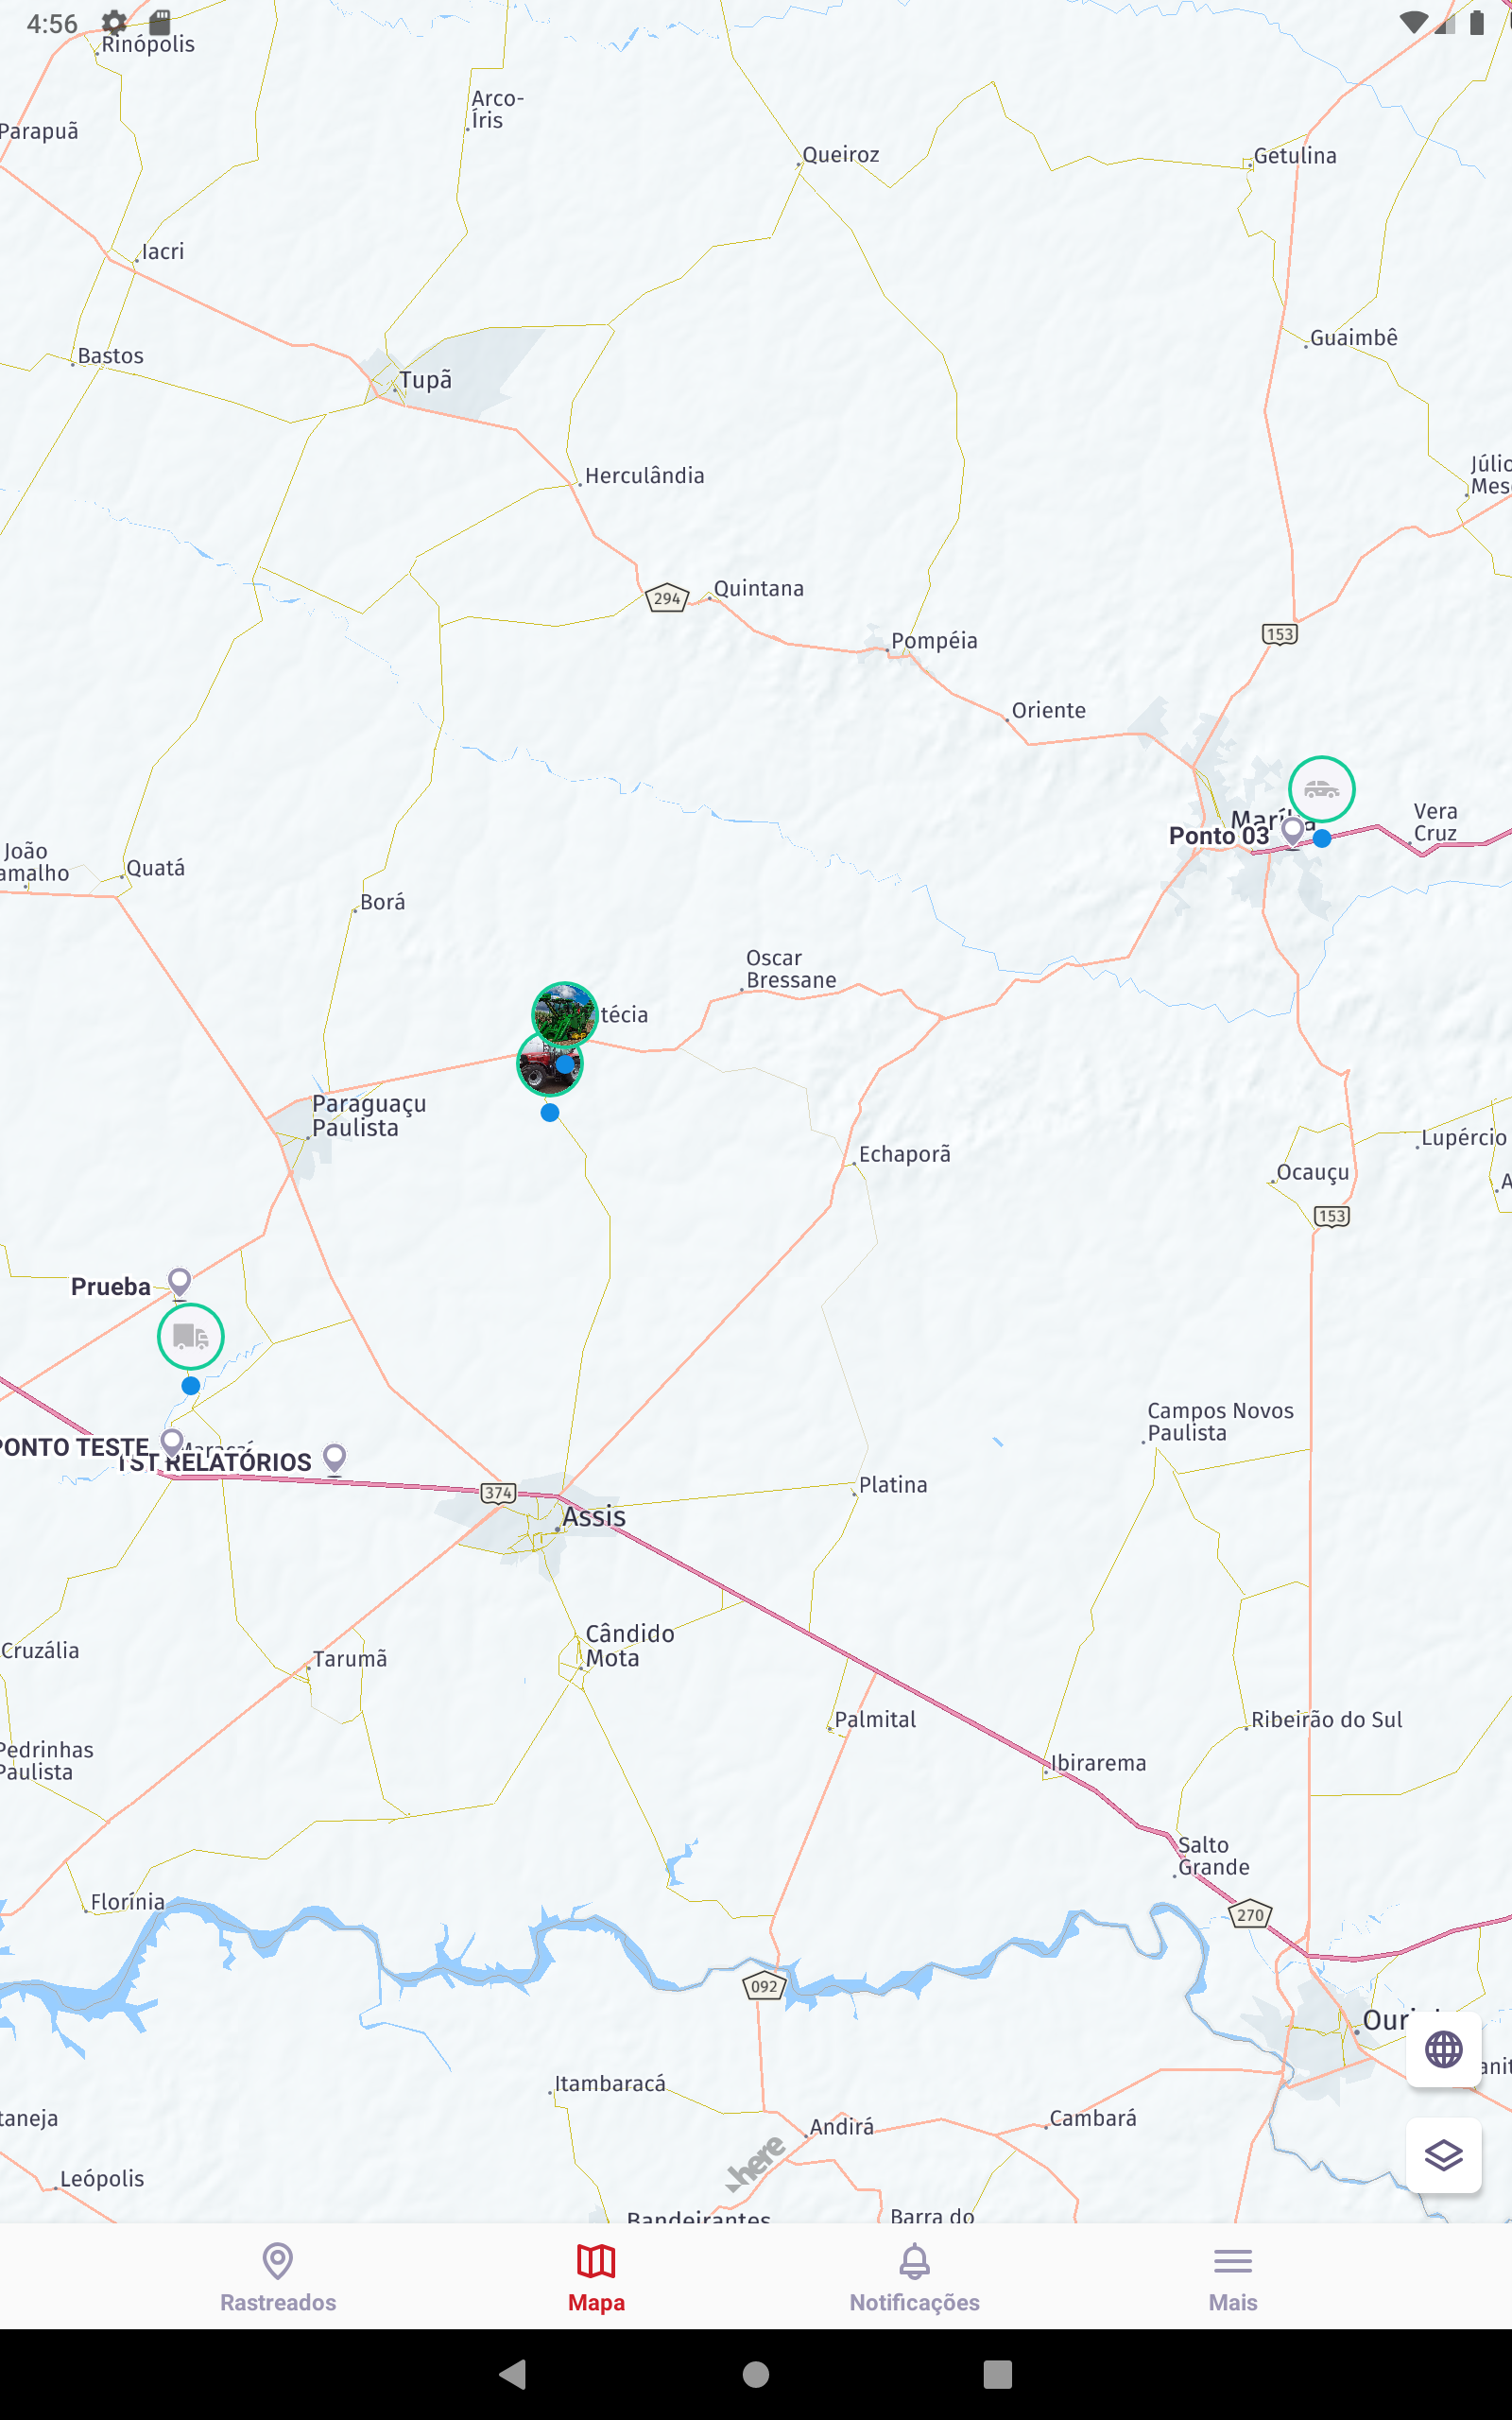The width and height of the screenshot is (1512, 2420).
Task: Select the car tracker marker near Marília
Action: pyautogui.click(x=1321, y=790)
